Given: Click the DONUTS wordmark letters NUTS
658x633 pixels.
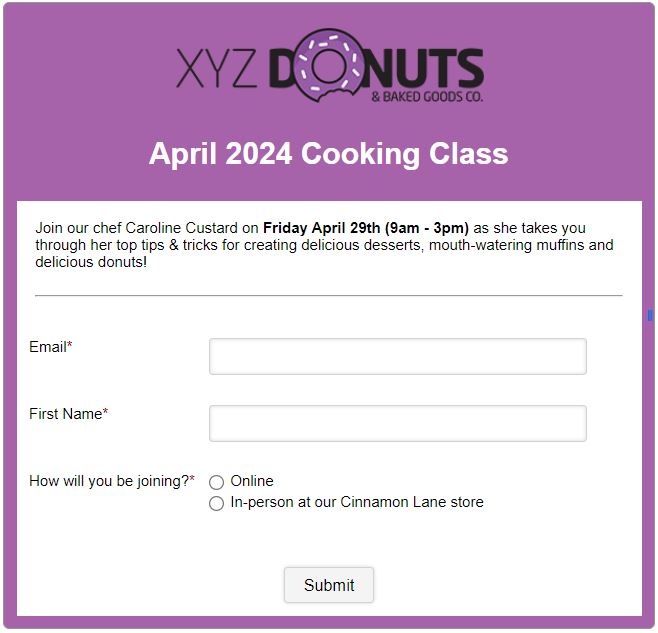Looking at the screenshot, I should point(424,68).
